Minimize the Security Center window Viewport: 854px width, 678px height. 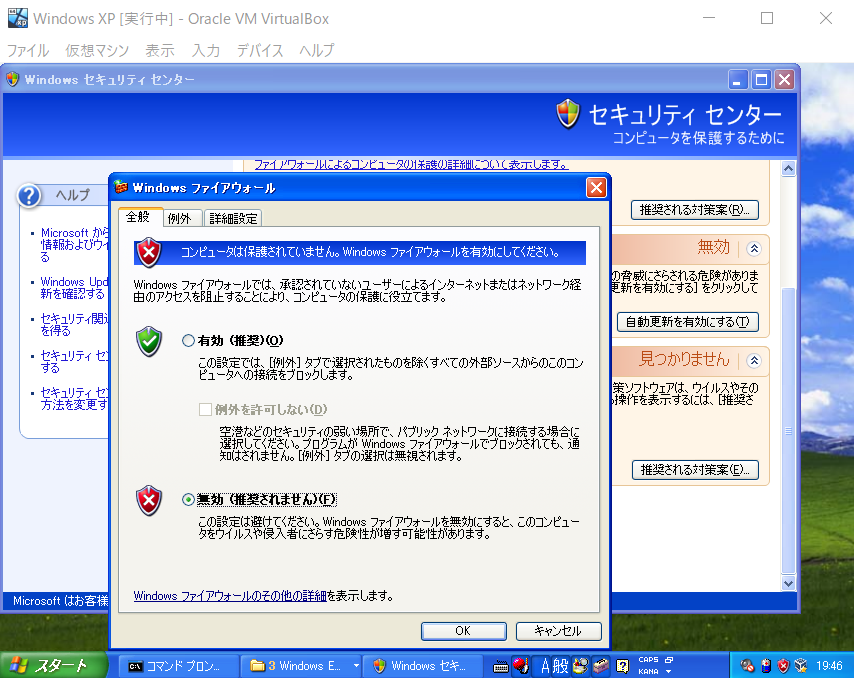coord(737,80)
